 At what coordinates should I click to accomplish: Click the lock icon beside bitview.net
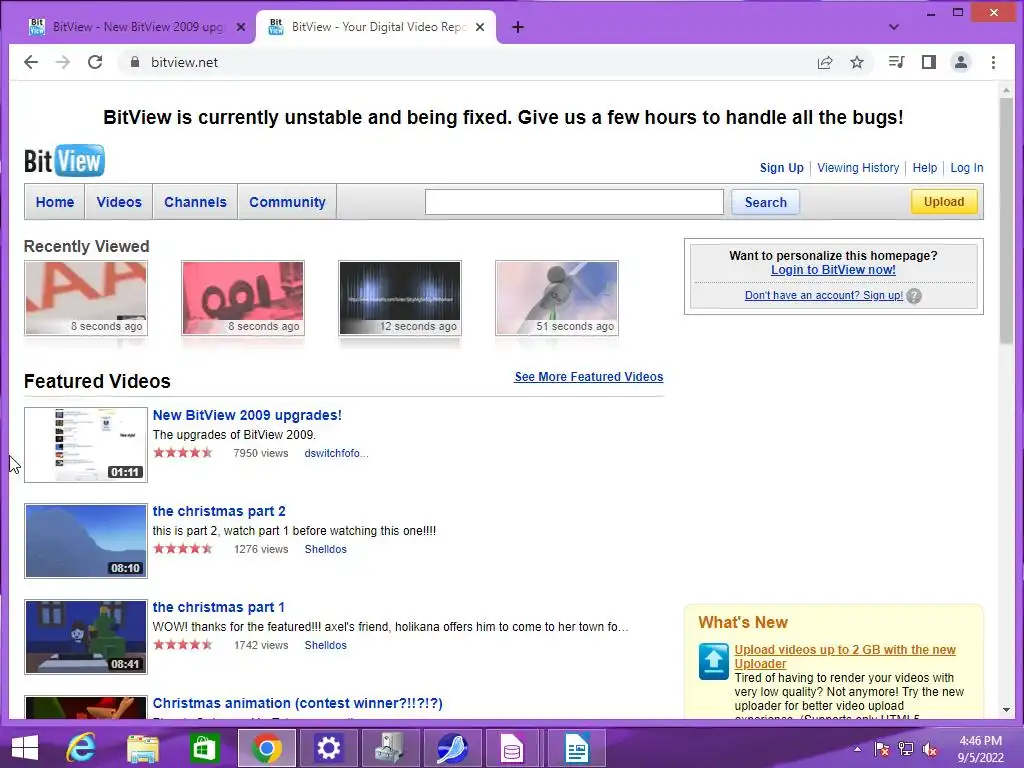pos(135,62)
